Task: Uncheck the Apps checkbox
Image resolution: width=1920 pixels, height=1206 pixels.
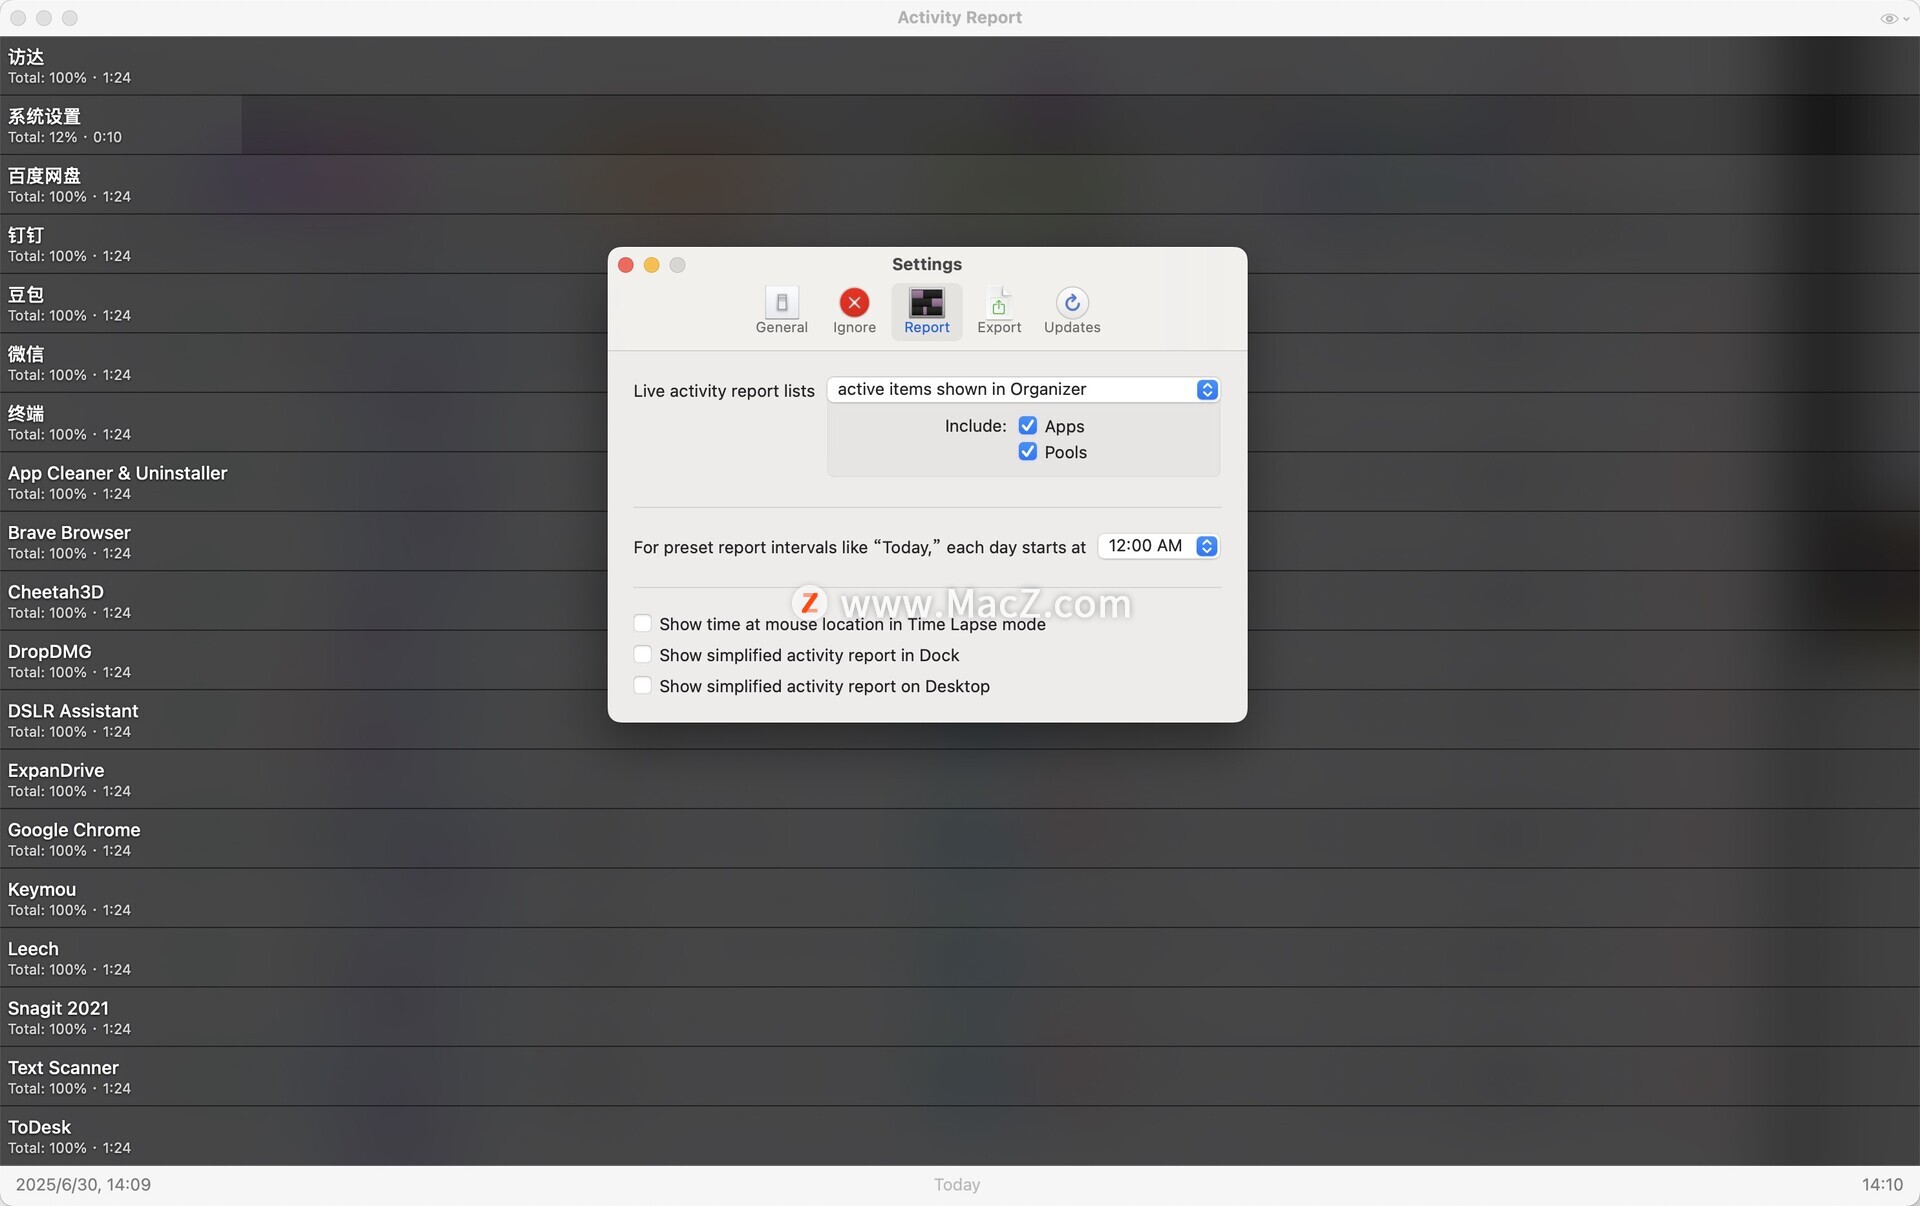Action: click(x=1027, y=426)
